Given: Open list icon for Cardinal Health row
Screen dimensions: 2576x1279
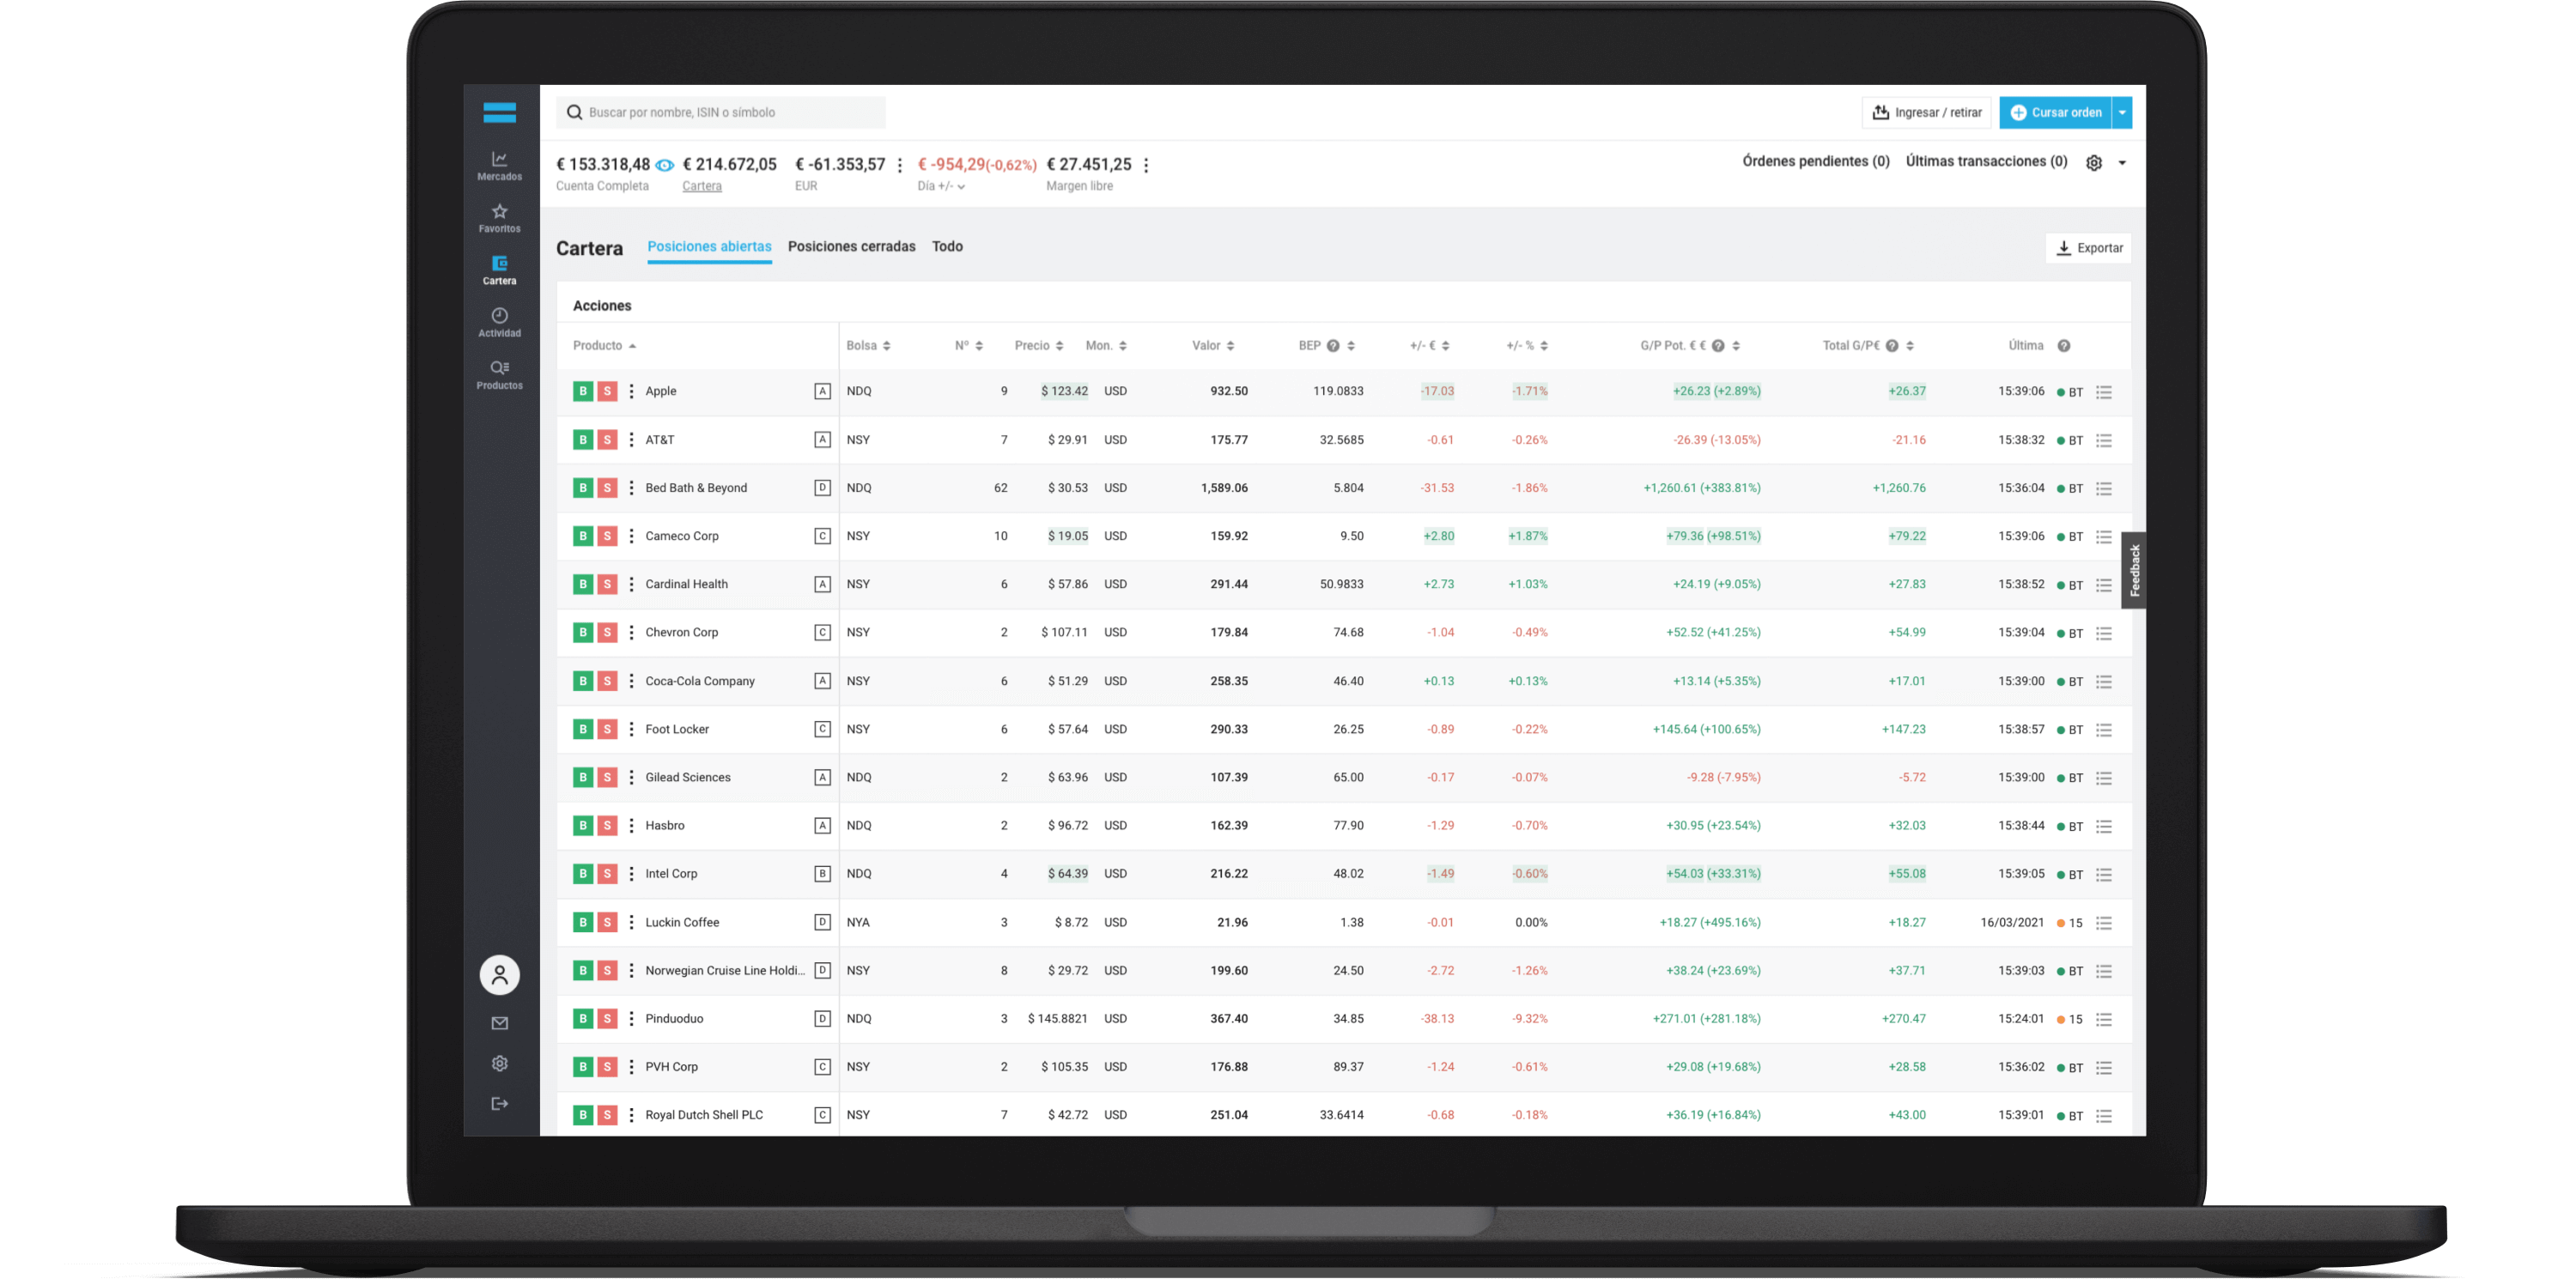Looking at the screenshot, I should [2104, 585].
